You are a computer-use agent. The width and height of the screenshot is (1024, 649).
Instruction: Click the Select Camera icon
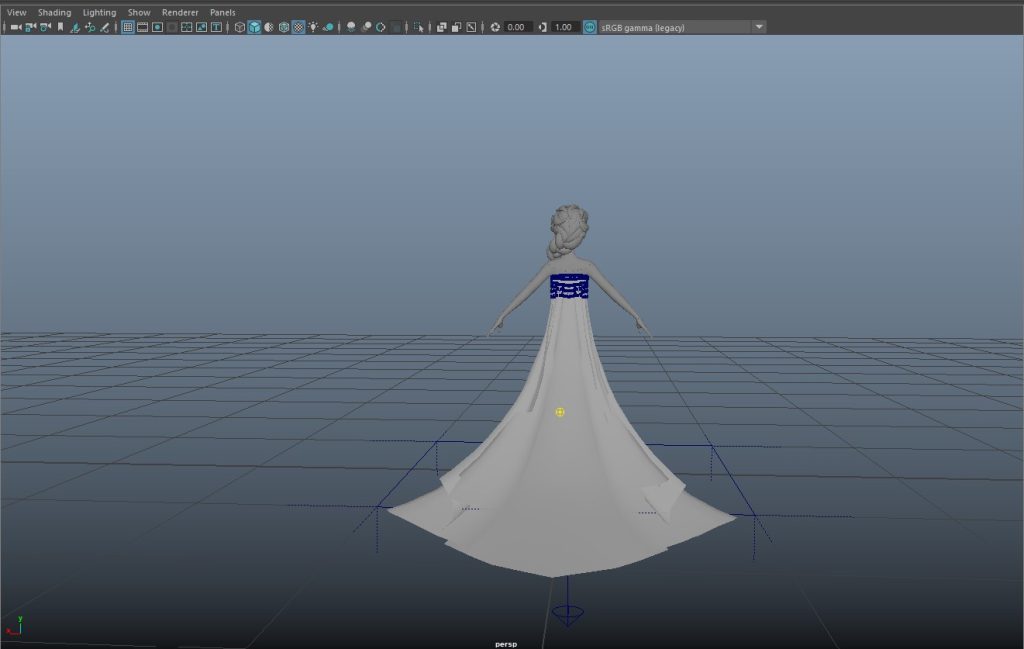(x=16, y=27)
